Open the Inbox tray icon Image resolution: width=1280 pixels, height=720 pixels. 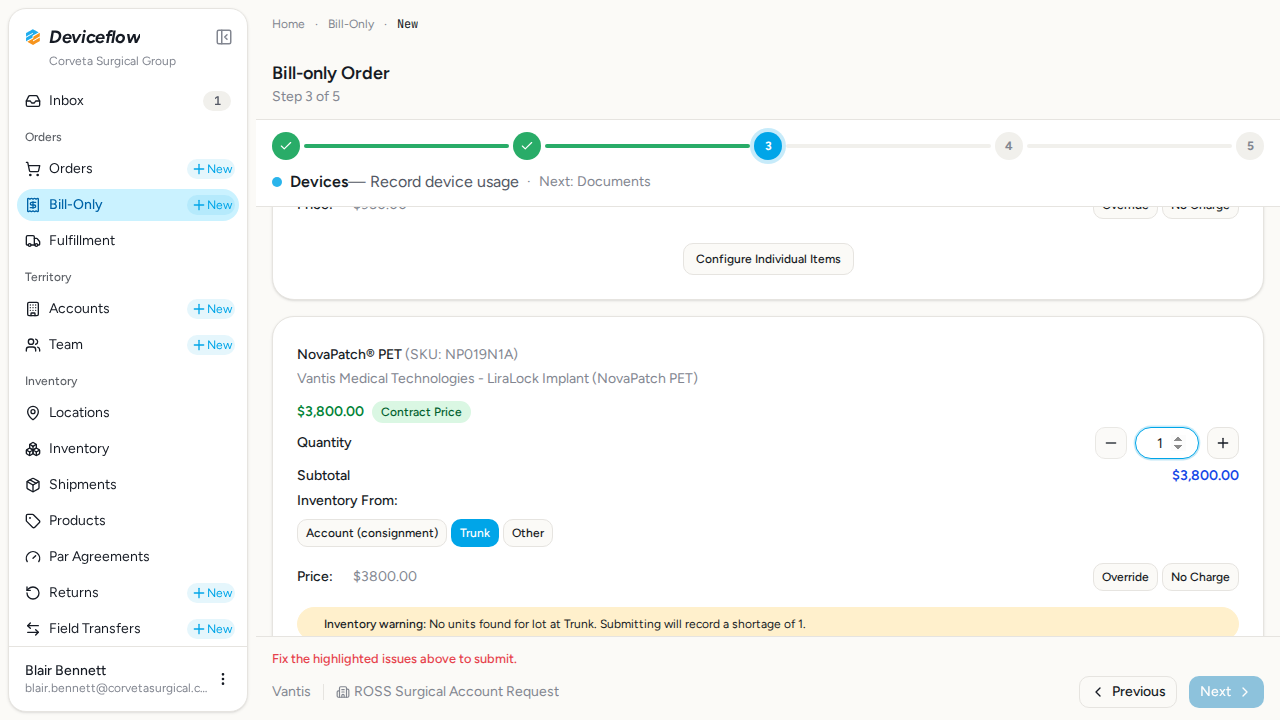[x=33, y=101]
